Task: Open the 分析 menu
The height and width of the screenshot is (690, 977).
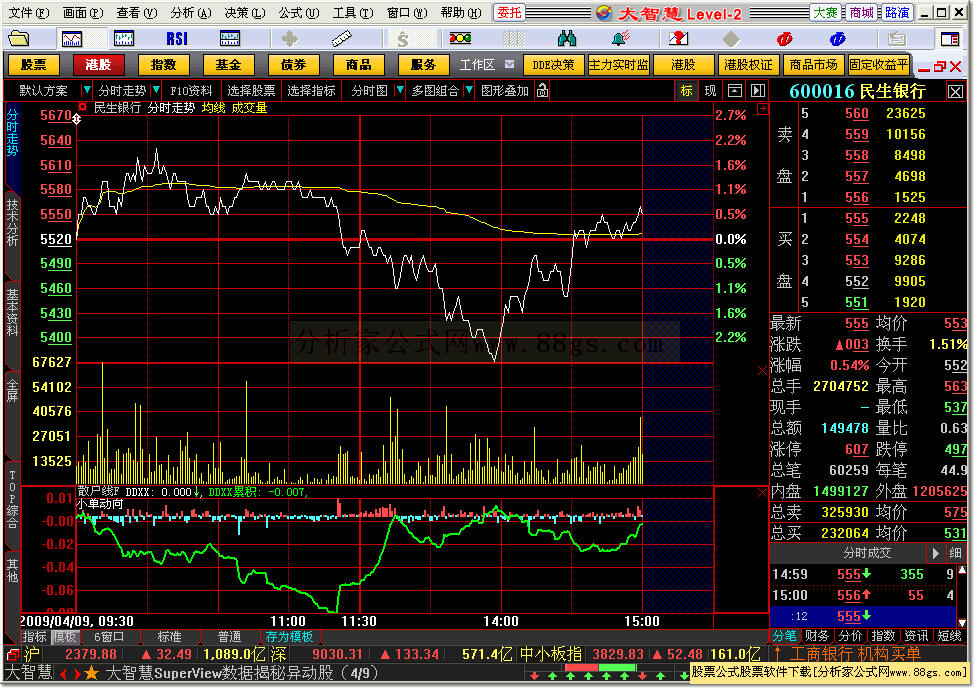Action: click(x=191, y=12)
